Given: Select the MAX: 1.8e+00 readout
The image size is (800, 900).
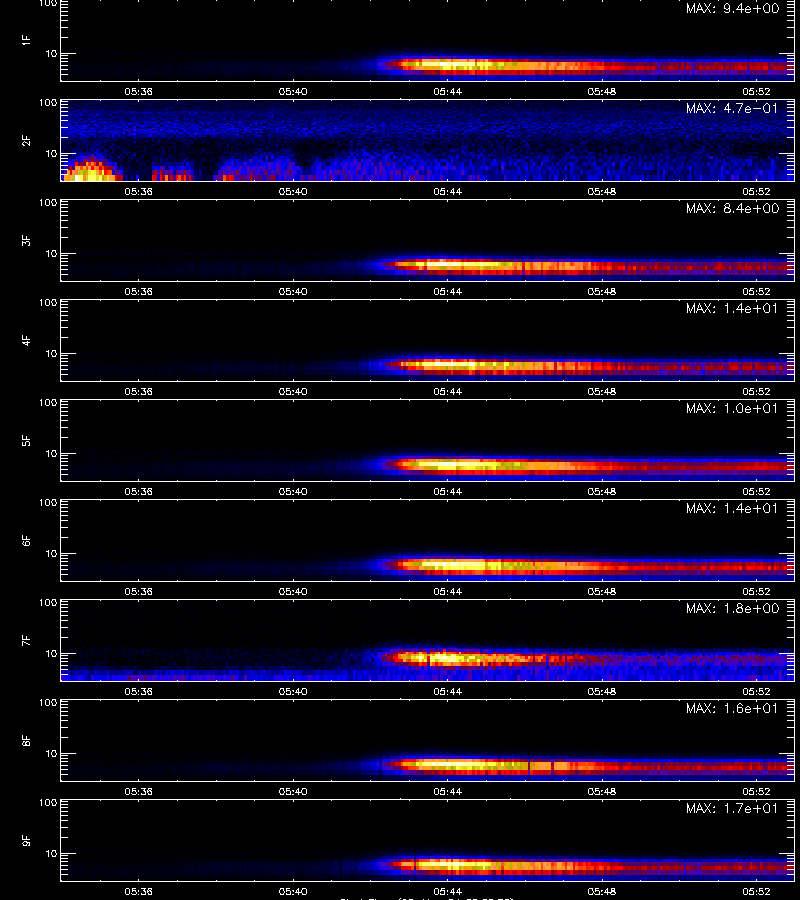Looking at the screenshot, I should tap(732, 608).
